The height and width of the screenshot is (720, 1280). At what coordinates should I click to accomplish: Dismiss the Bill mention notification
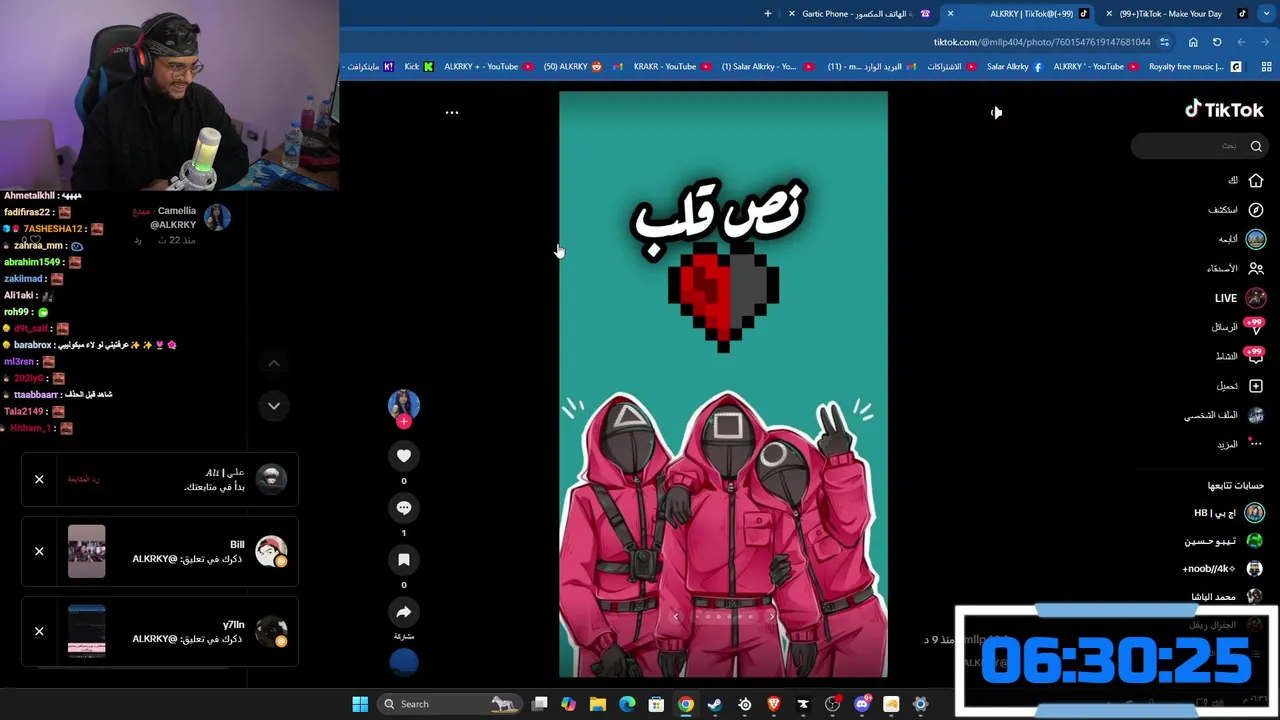39,551
